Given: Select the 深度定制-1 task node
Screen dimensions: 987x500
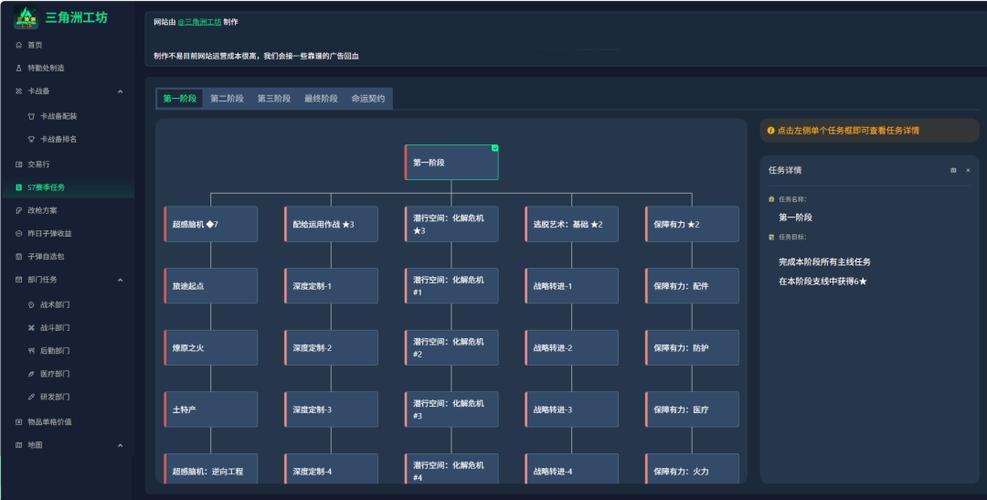Looking at the screenshot, I should coord(331,286).
